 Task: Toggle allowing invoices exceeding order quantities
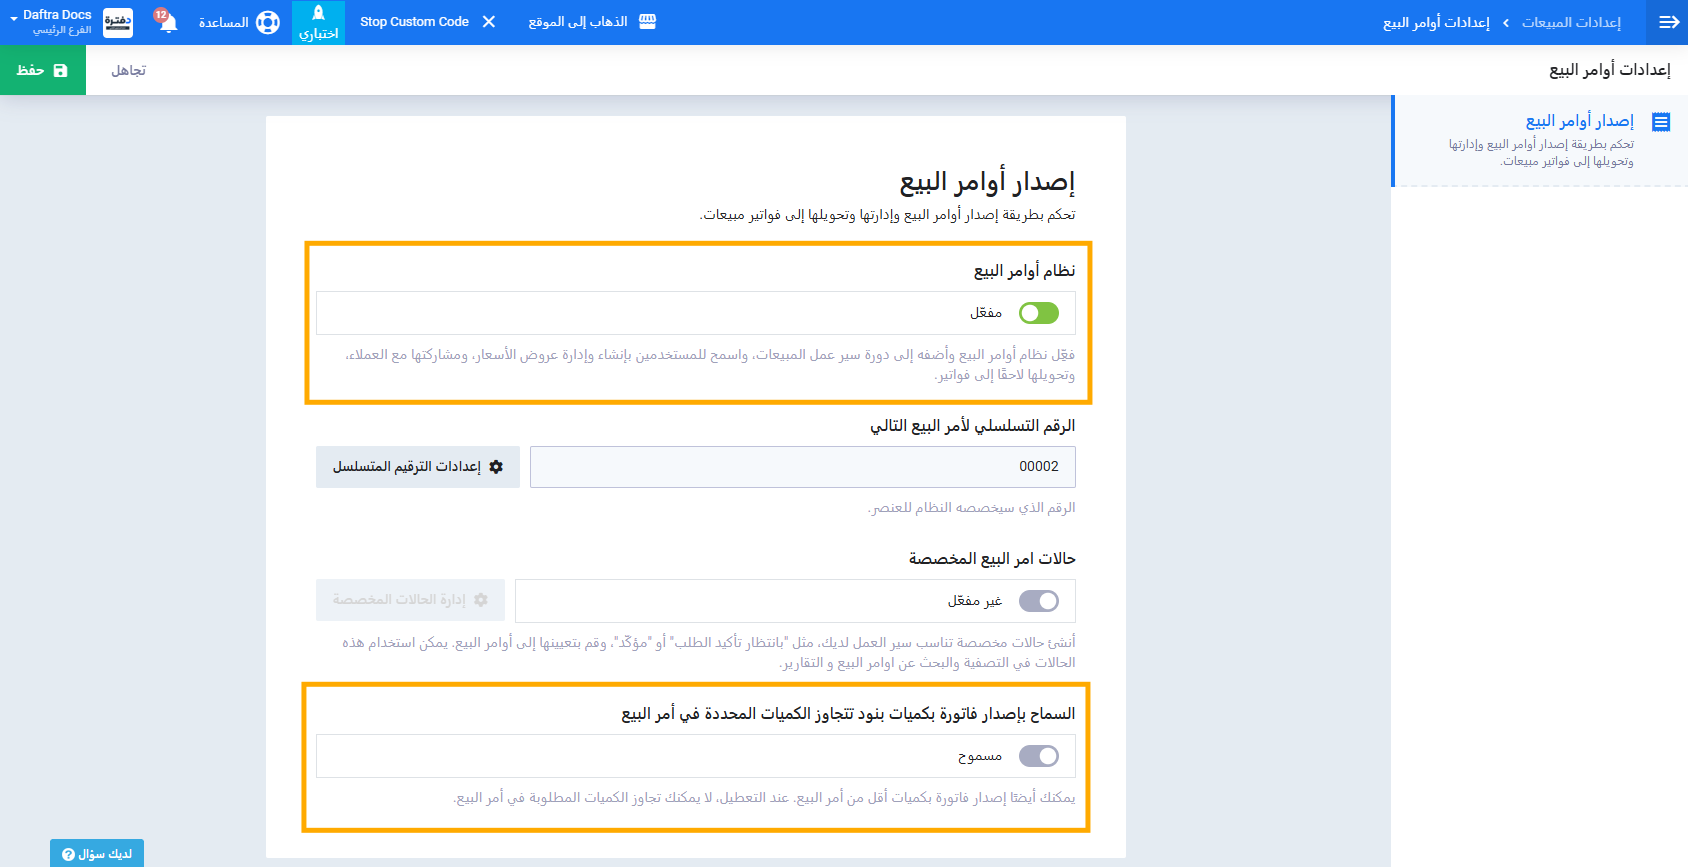pos(1038,756)
